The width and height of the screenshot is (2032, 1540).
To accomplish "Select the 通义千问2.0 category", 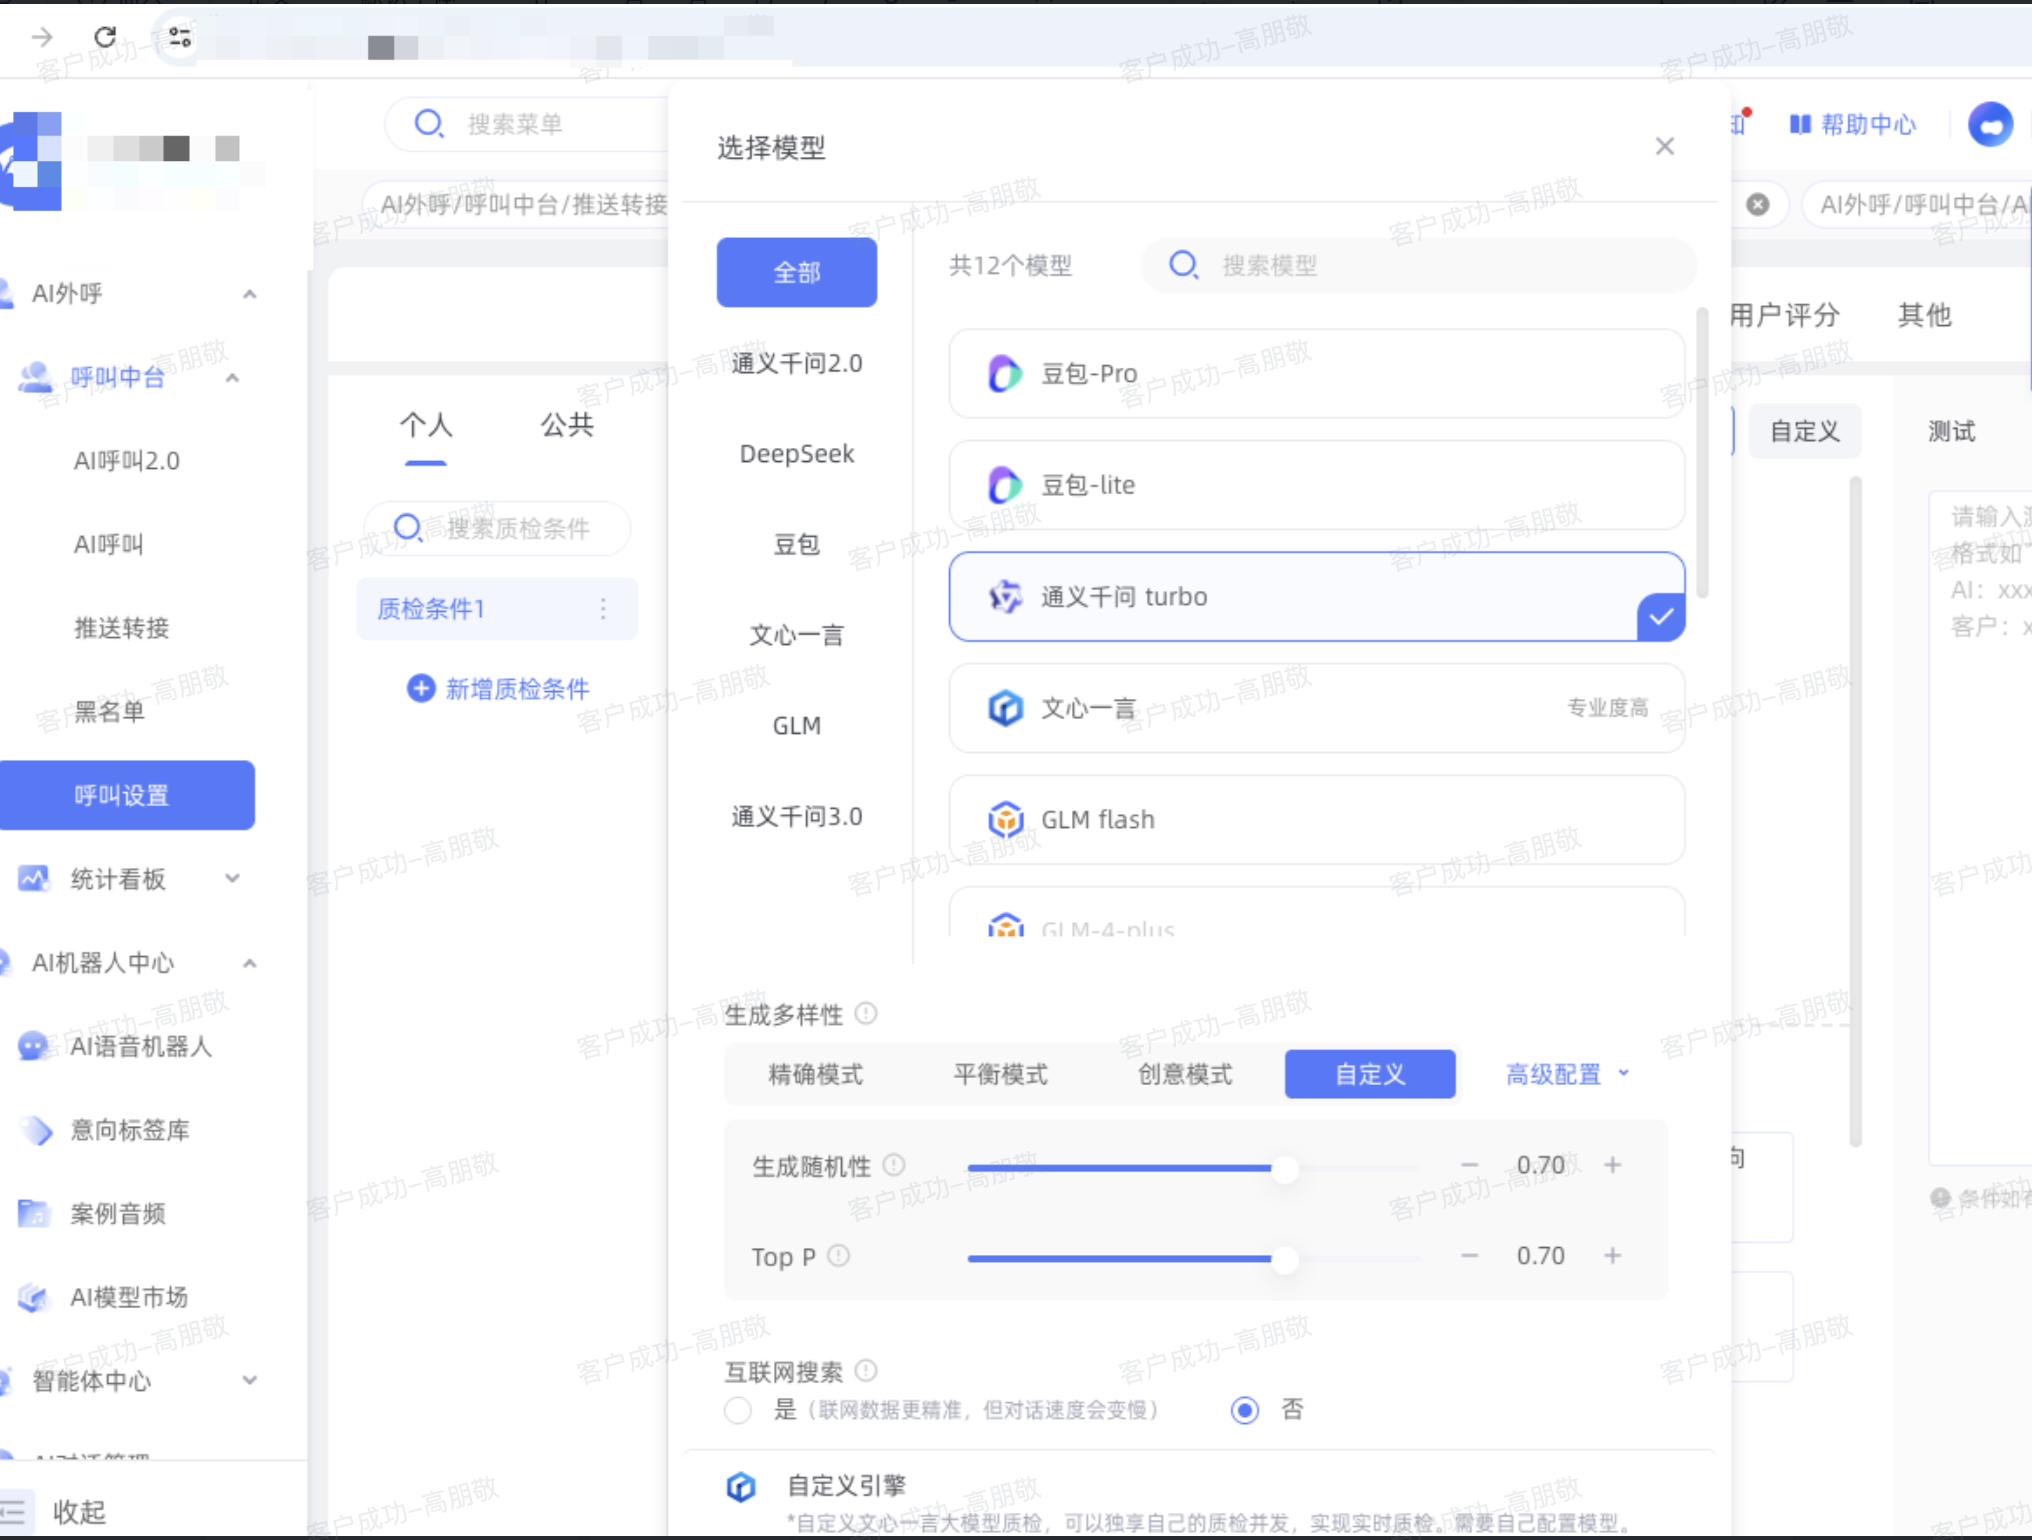I will pyautogui.click(x=797, y=363).
